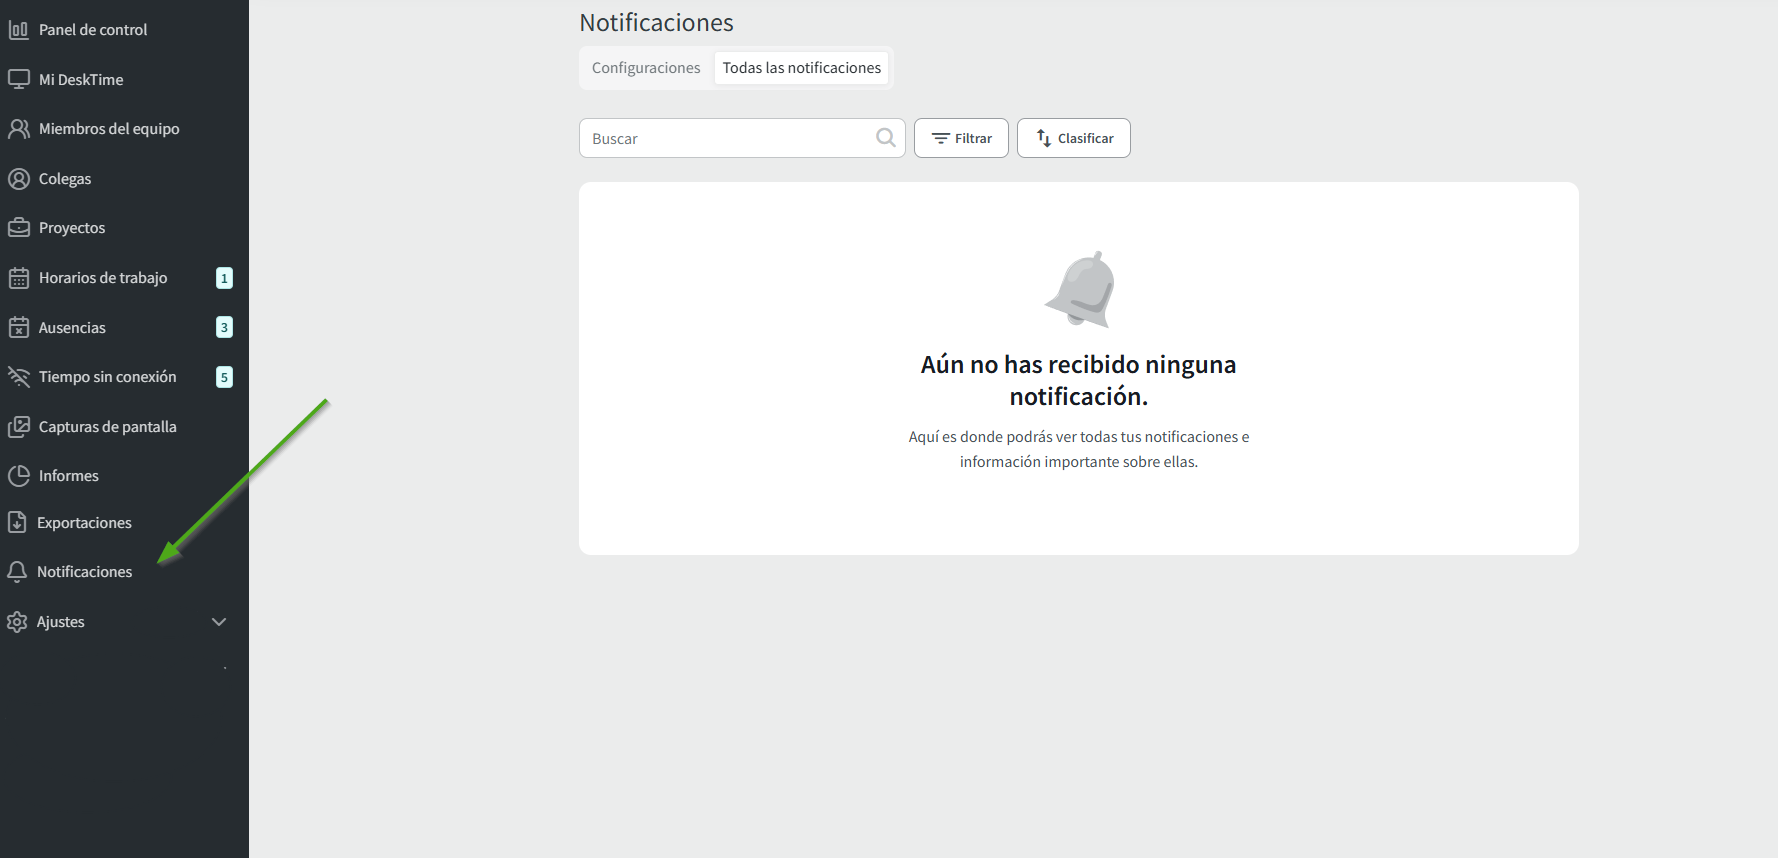The height and width of the screenshot is (858, 1778).
Task: Click the Miembros del equipo people icon
Action: pos(18,129)
